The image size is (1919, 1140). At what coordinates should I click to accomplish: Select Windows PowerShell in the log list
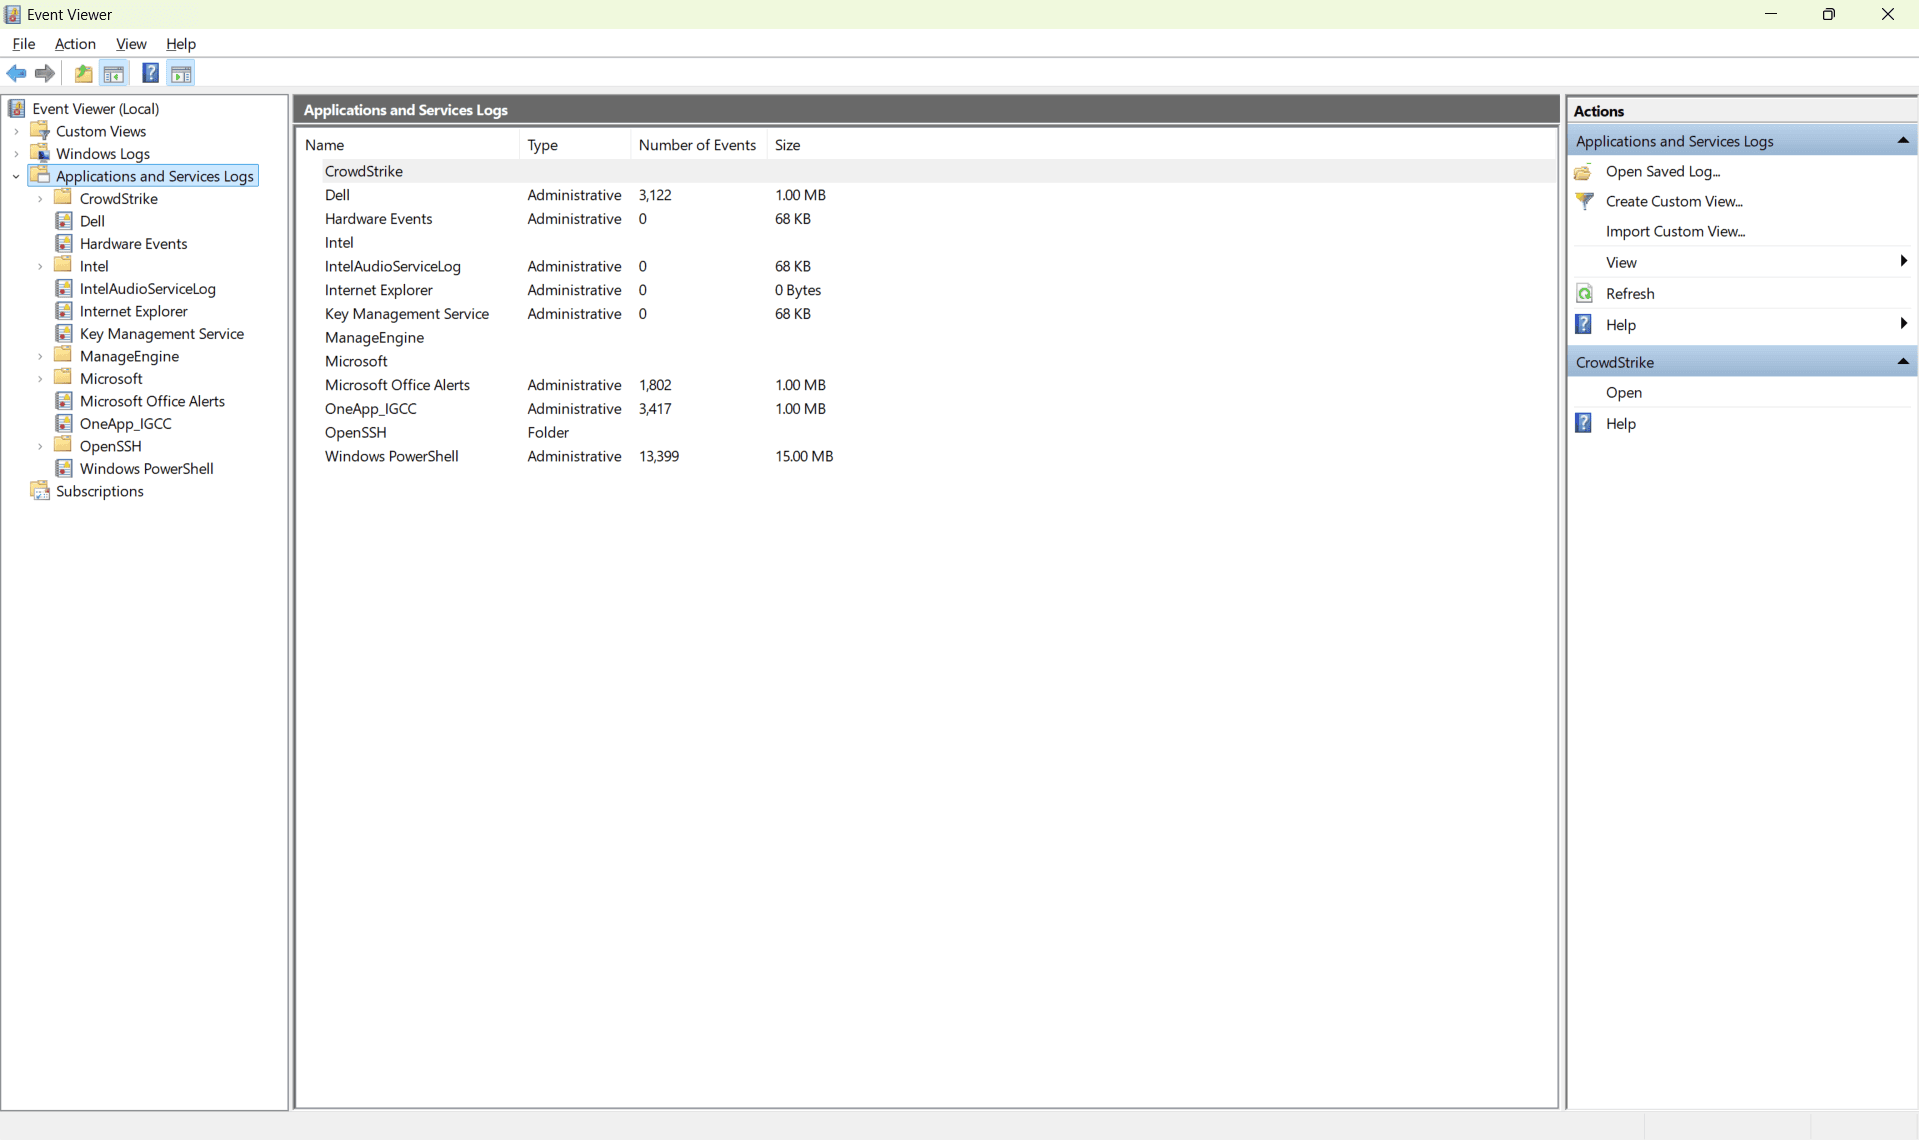pos(391,456)
